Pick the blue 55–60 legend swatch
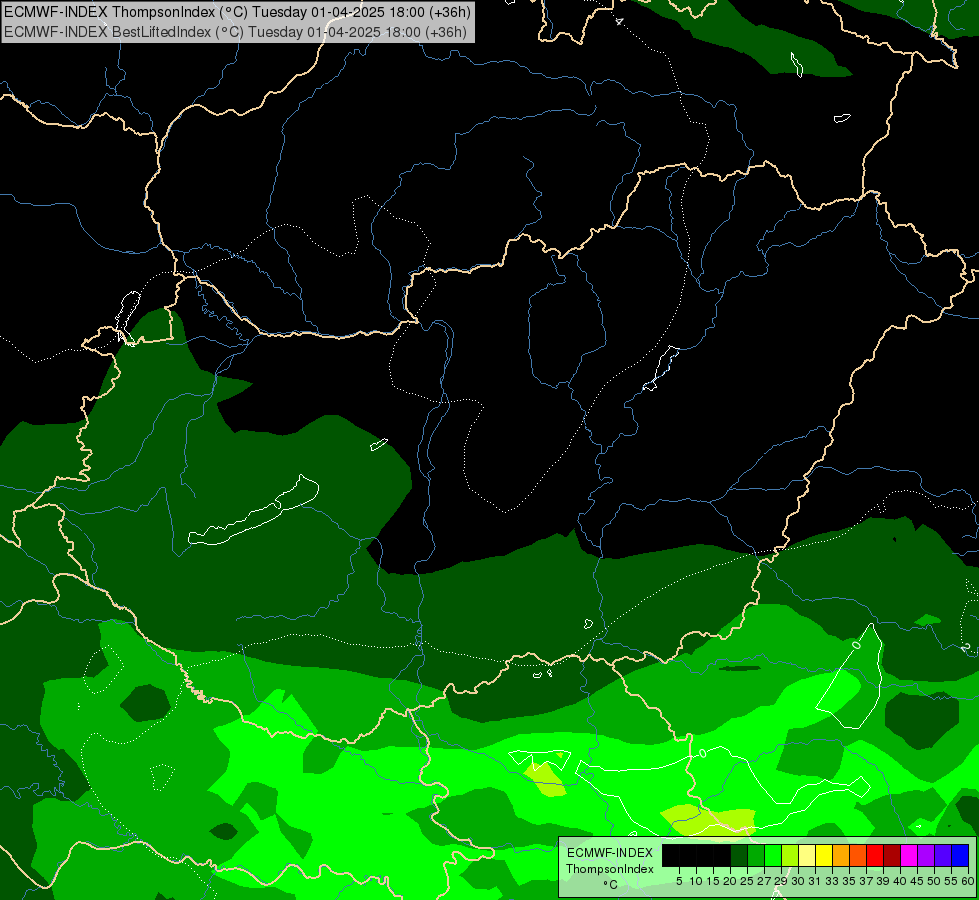Image resolution: width=979 pixels, height=900 pixels. [960, 855]
